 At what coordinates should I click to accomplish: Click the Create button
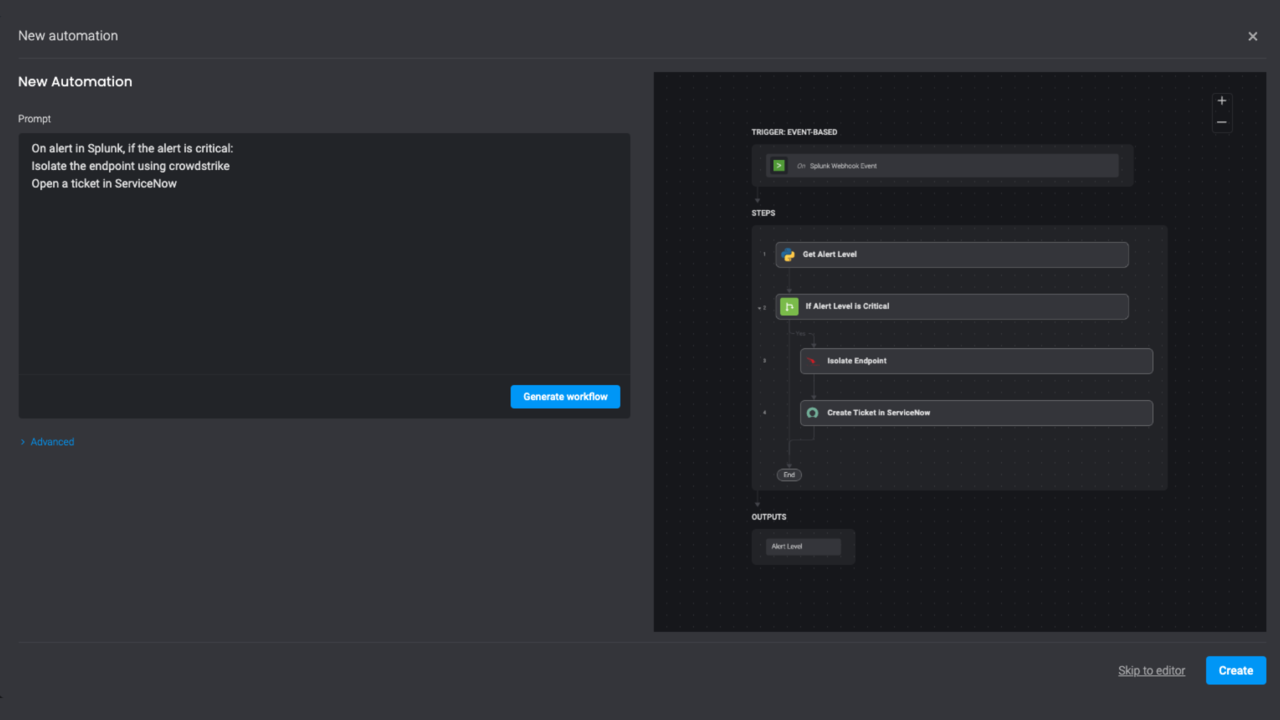1236,670
